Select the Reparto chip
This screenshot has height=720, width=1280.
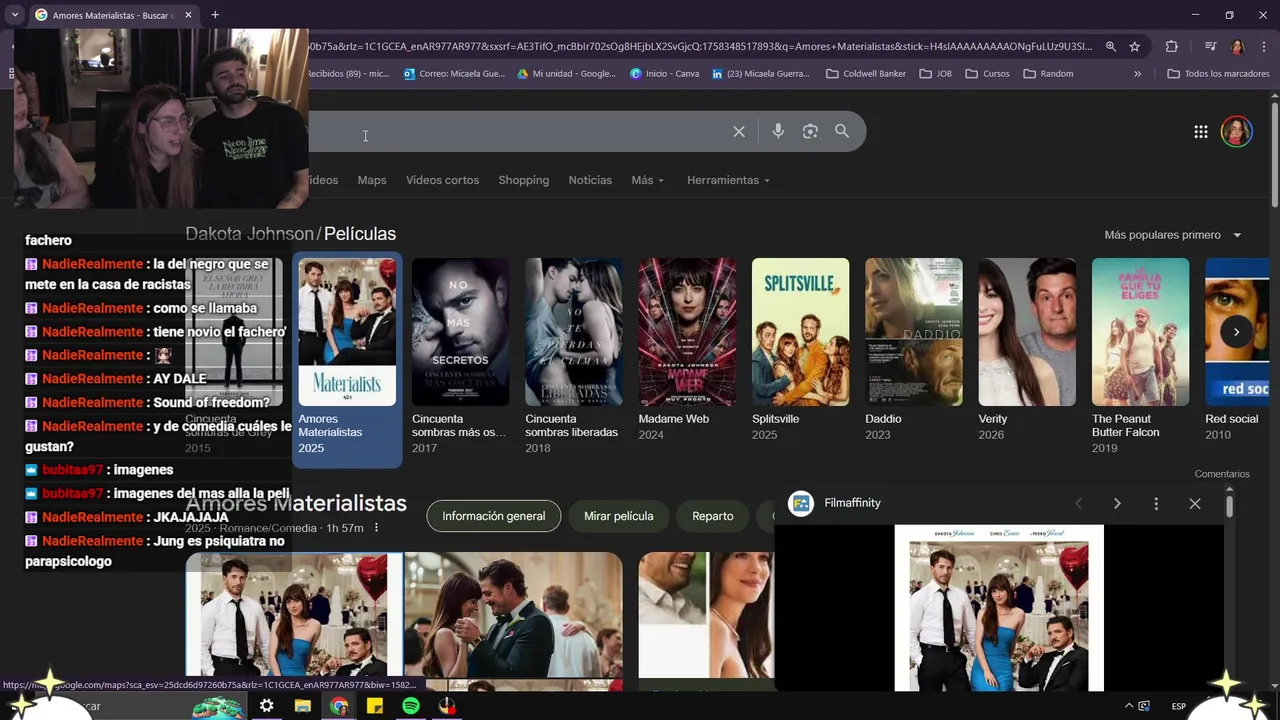tap(713, 516)
